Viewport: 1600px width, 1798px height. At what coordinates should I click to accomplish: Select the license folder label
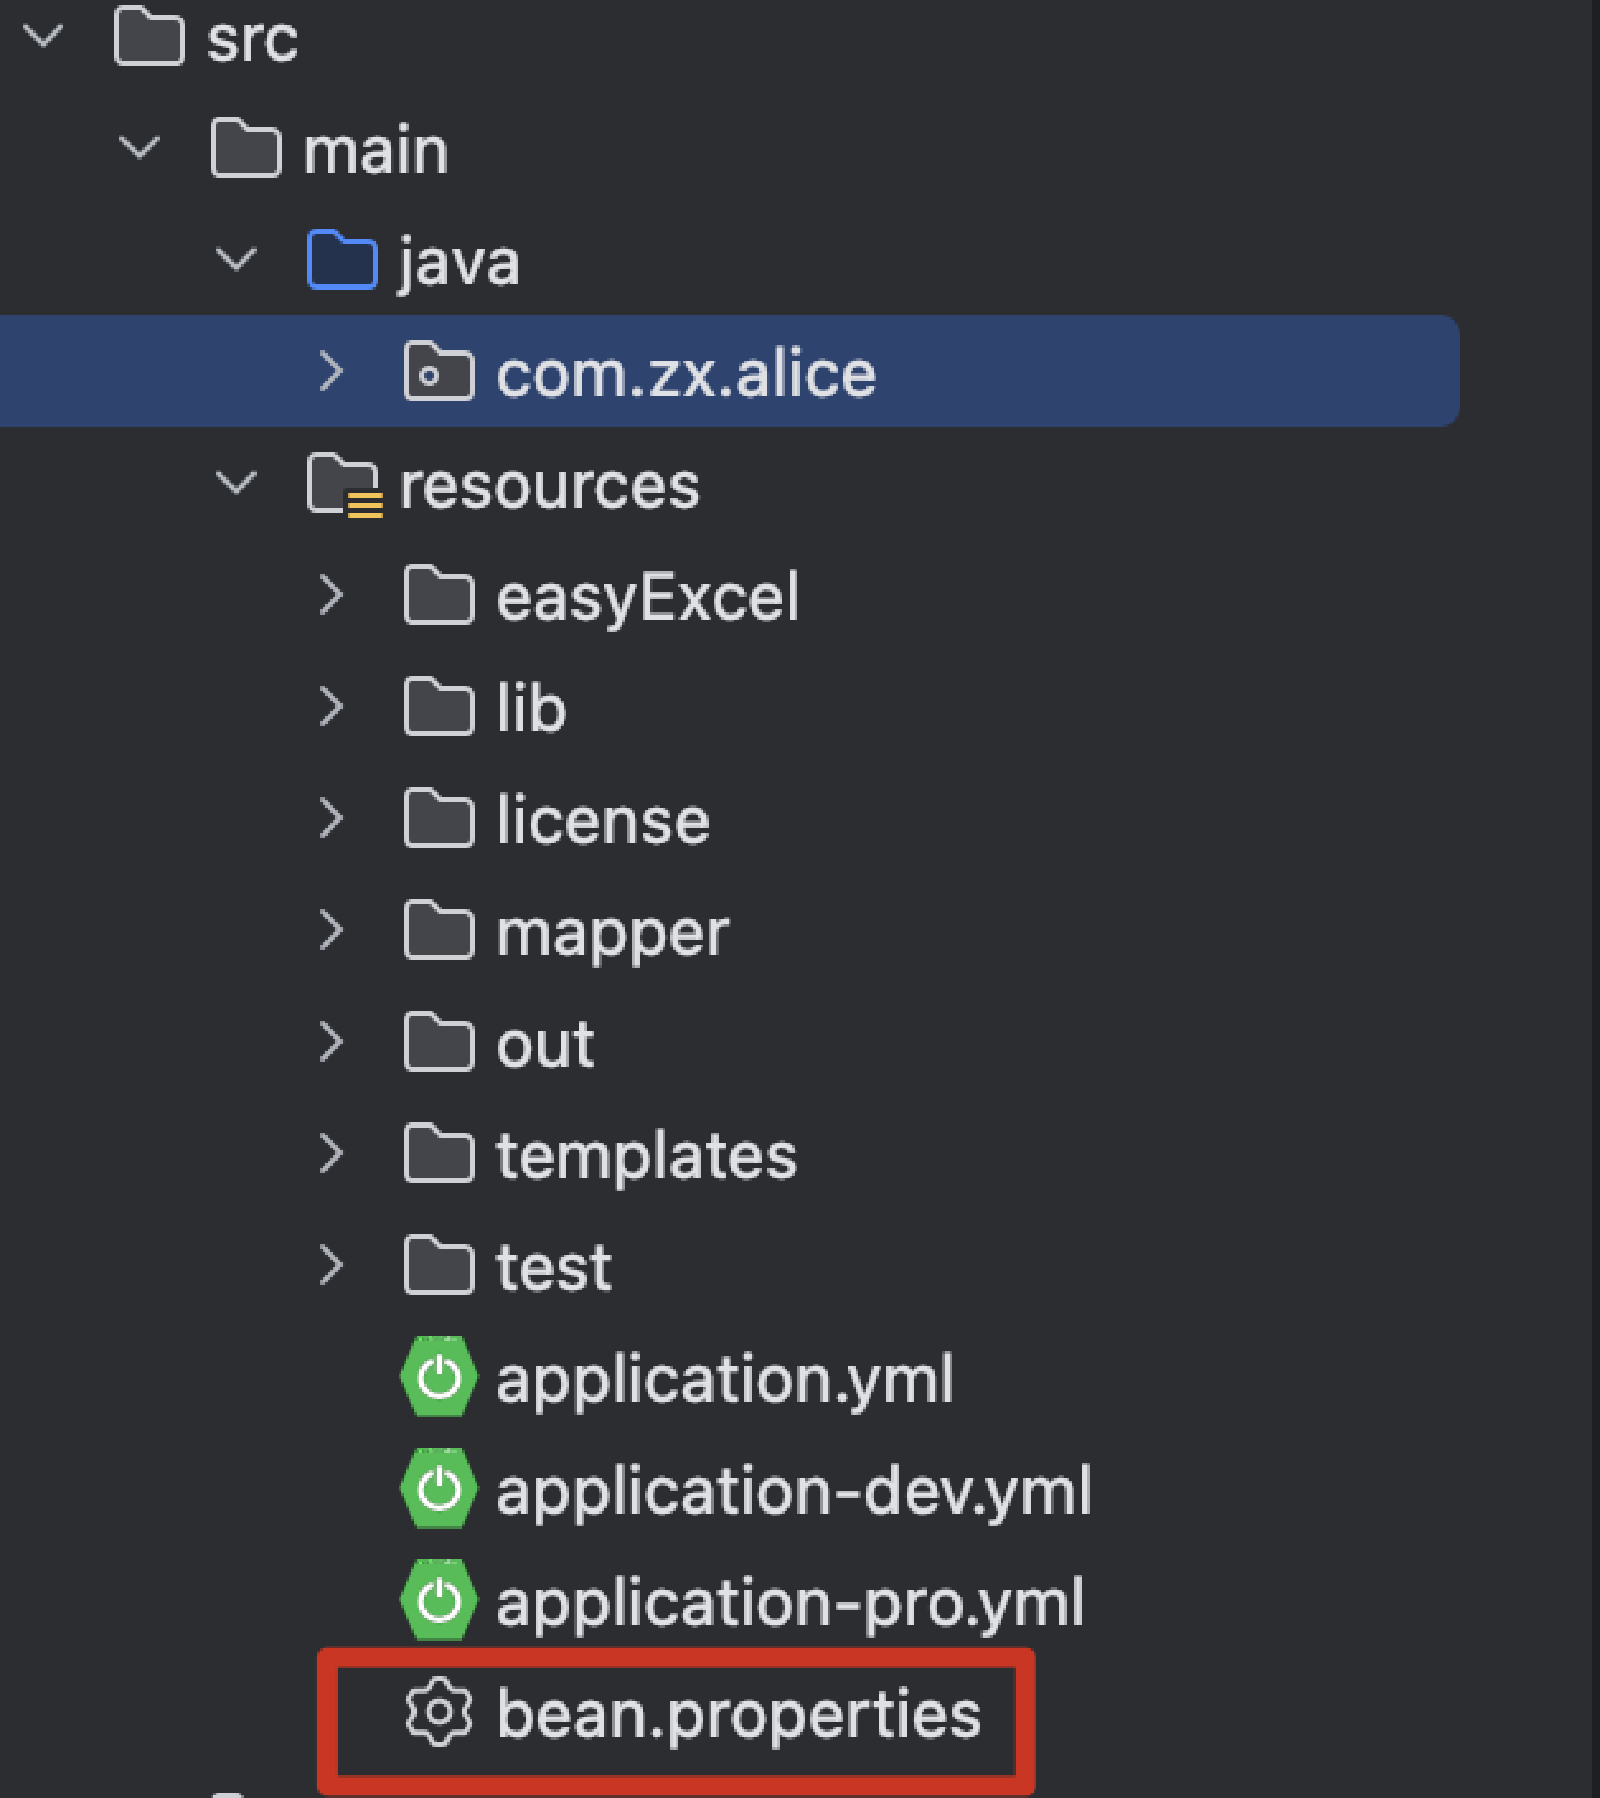coord(603,820)
